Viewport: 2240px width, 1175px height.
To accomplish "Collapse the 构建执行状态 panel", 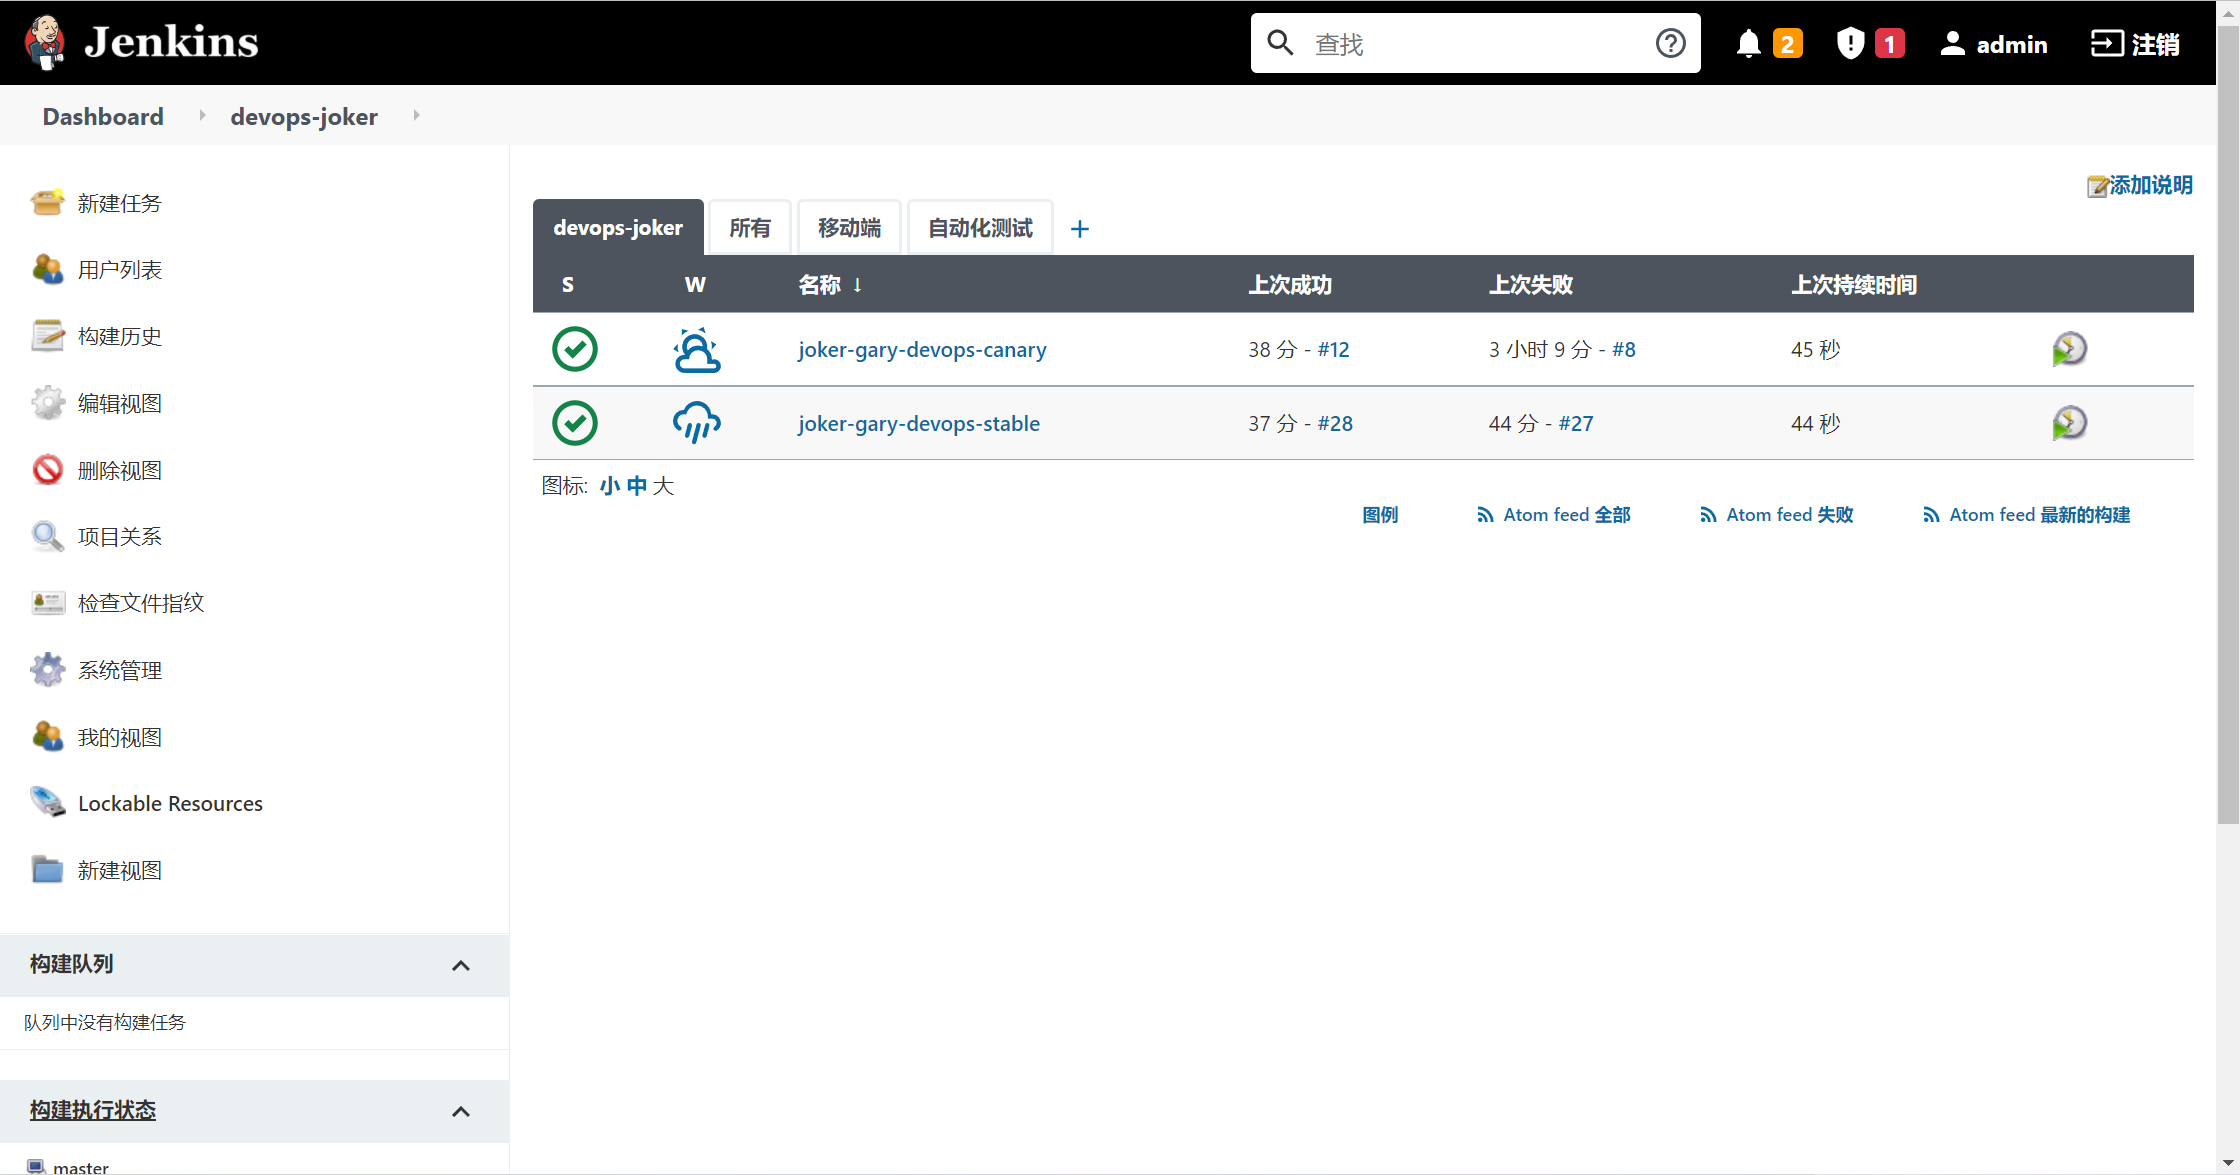I will pos(460,1111).
